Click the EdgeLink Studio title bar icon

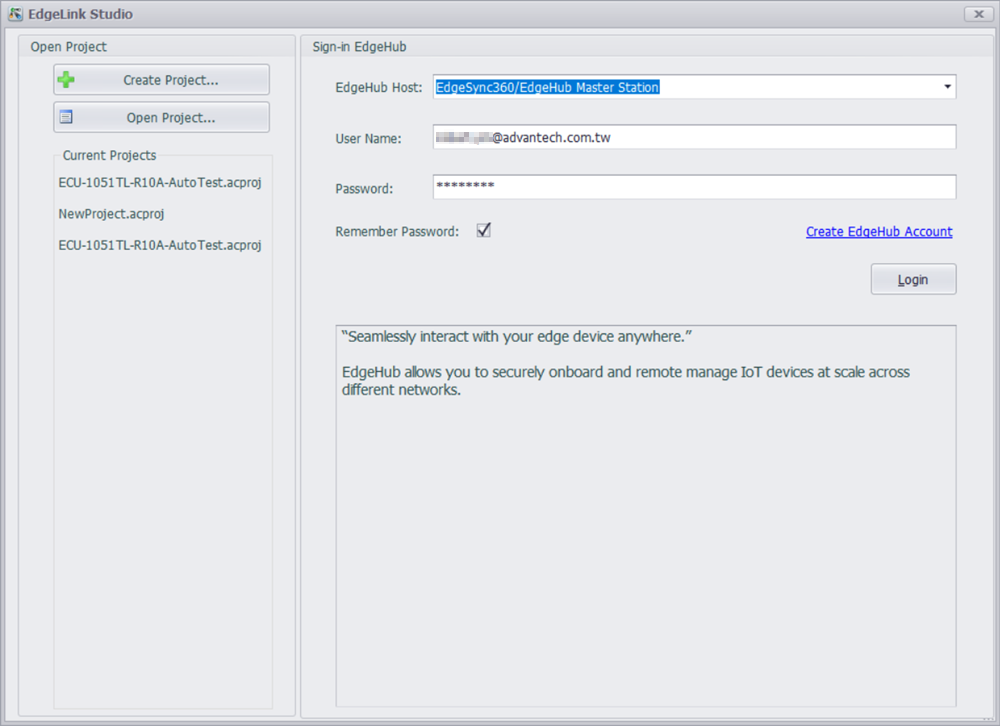pos(15,14)
